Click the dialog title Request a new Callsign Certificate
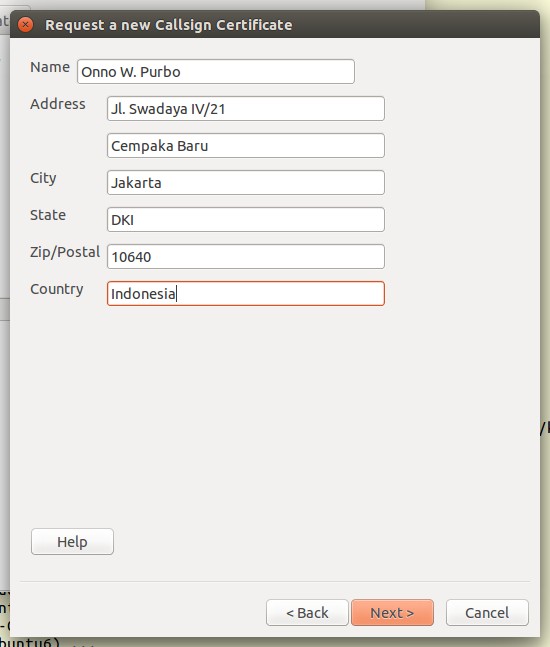The image size is (550, 647). click(x=169, y=25)
